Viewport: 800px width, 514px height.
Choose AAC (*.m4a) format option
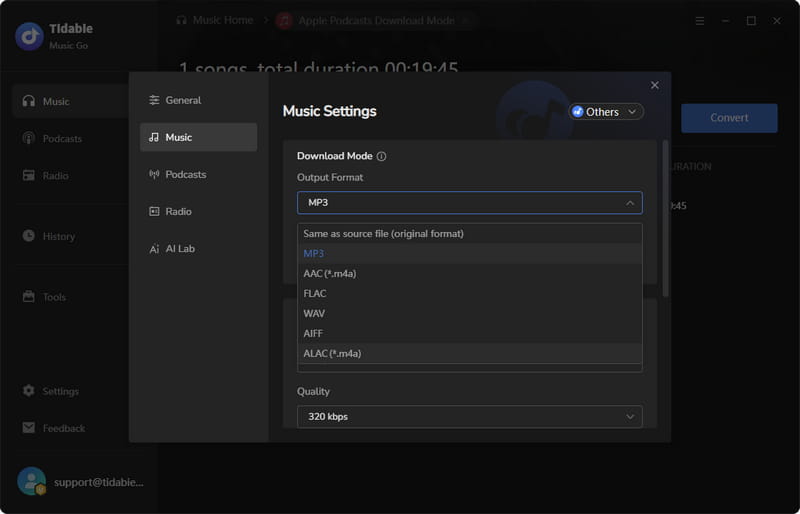(x=469, y=274)
